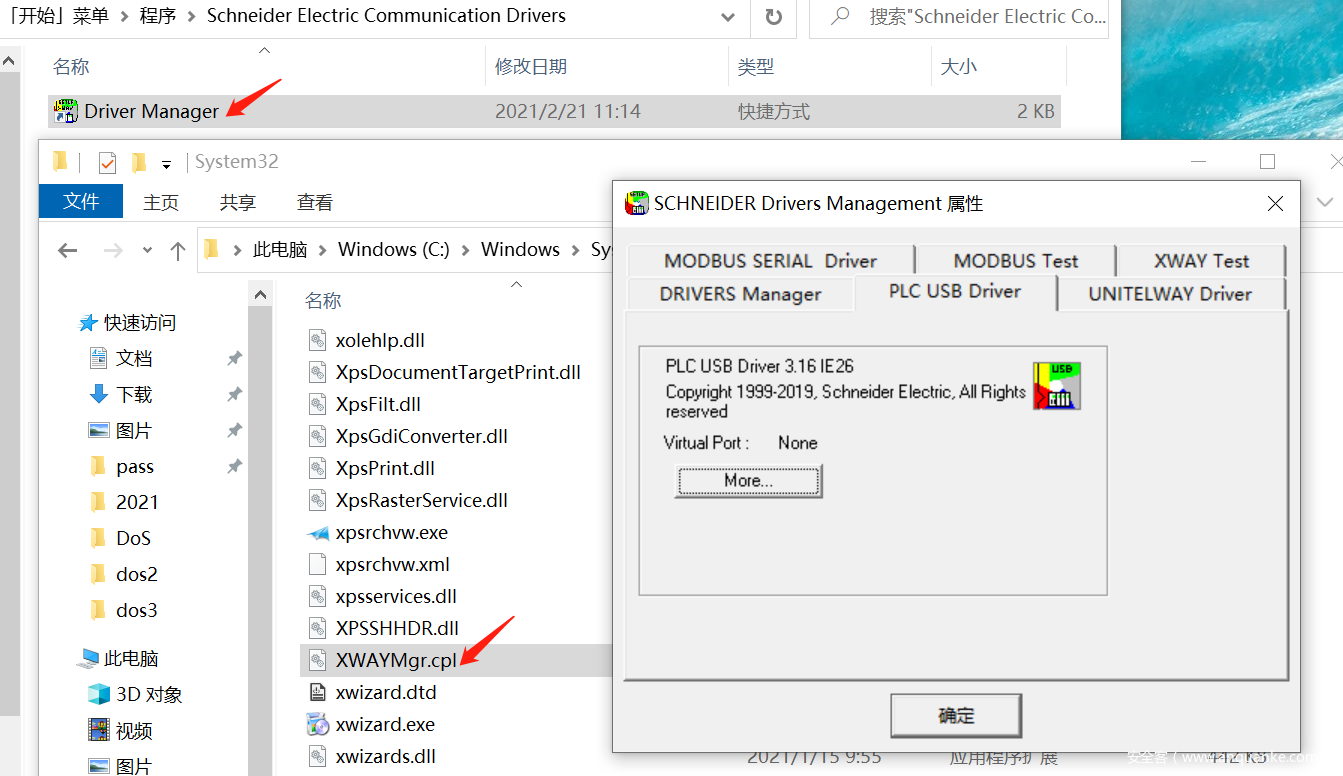The image size is (1343, 776).
Task: Click the PLC USB Driver logo icon
Action: (1056, 386)
